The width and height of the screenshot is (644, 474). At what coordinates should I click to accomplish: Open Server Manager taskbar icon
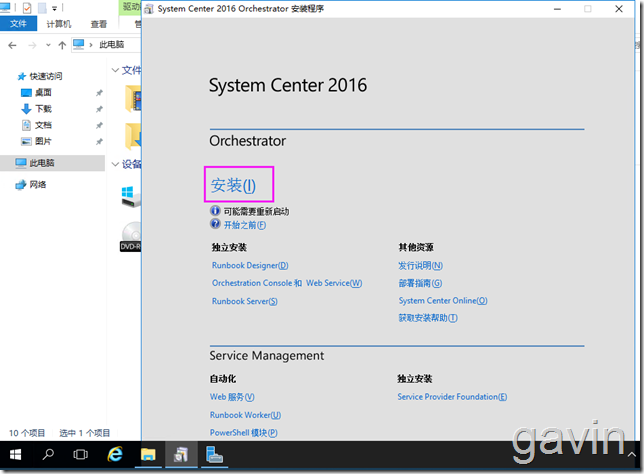point(214,454)
